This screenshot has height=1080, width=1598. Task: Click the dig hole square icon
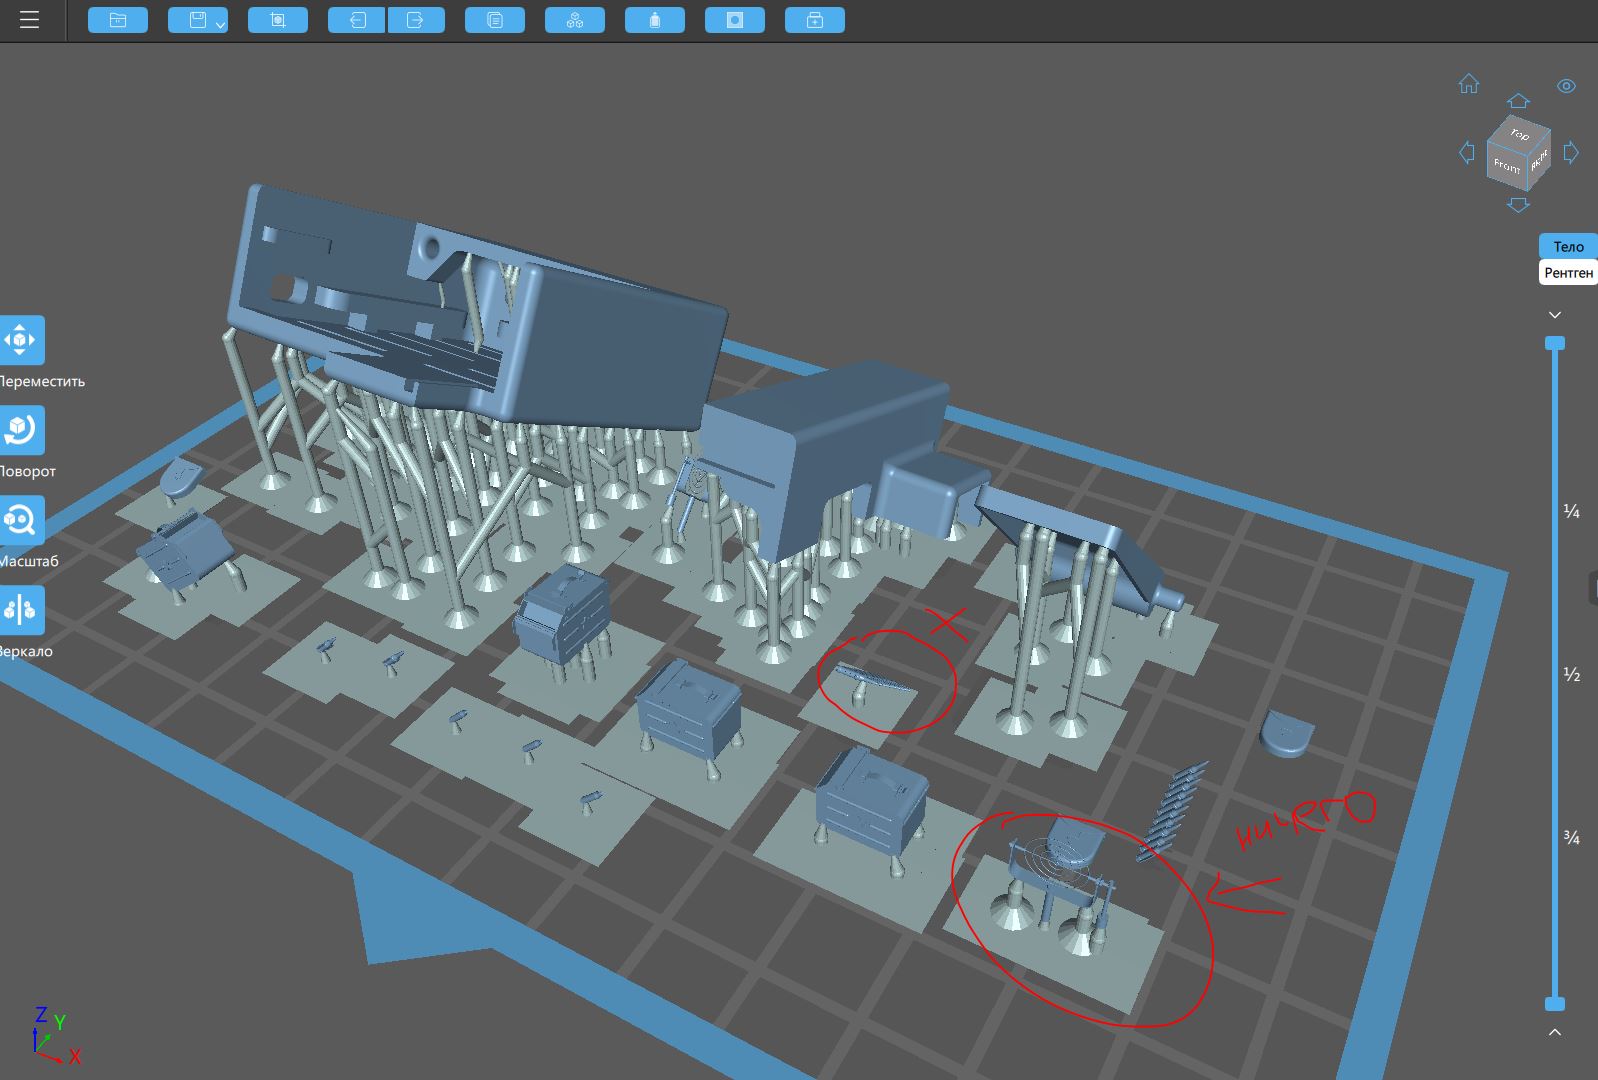coord(735,20)
